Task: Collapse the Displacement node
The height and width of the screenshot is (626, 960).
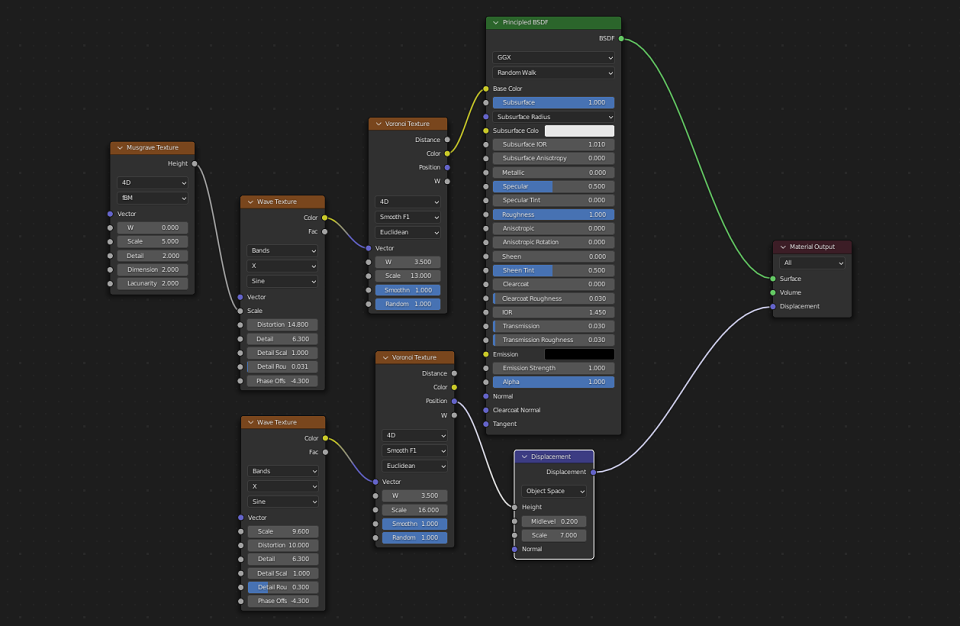Action: pyautogui.click(x=524, y=457)
